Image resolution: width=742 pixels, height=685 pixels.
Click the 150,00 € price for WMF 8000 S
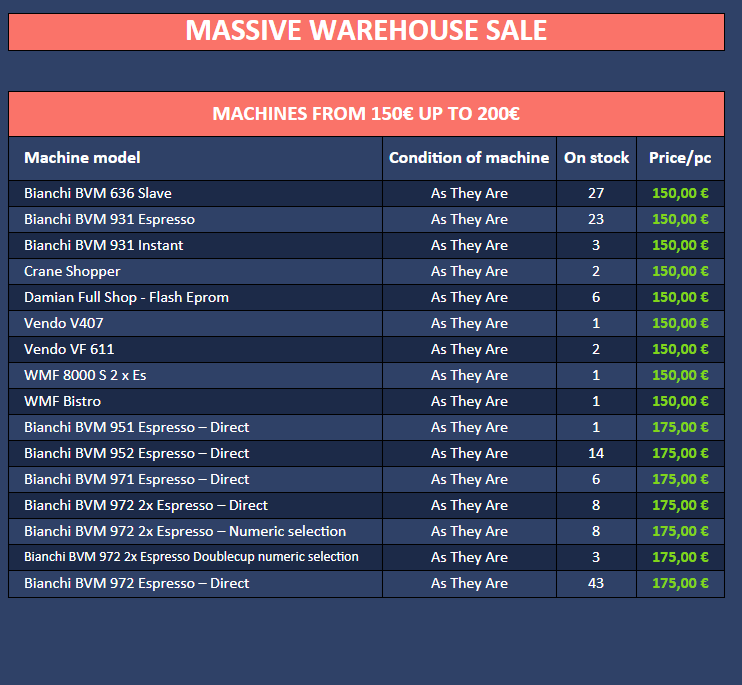point(680,375)
